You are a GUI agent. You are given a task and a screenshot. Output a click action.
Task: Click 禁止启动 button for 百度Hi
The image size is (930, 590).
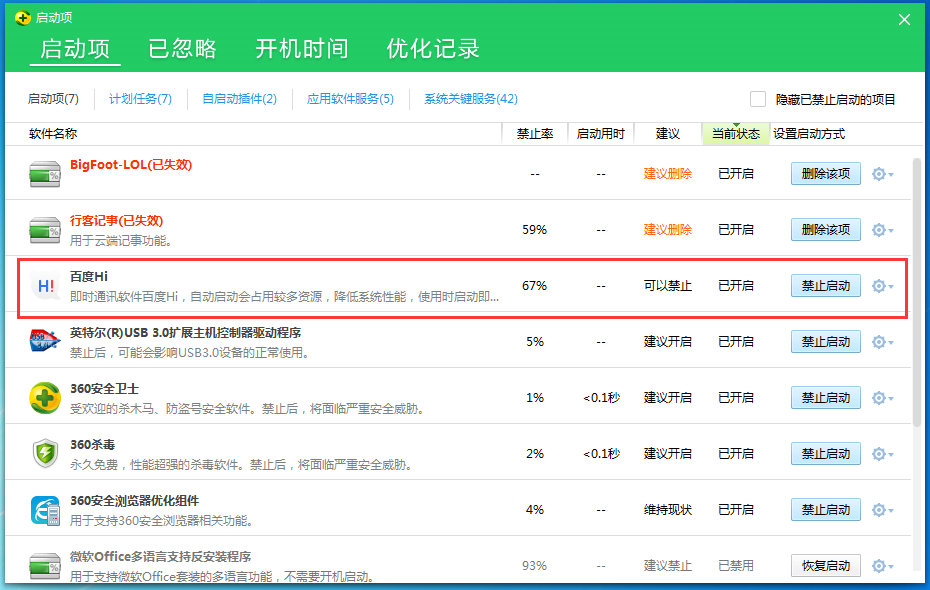pos(825,285)
